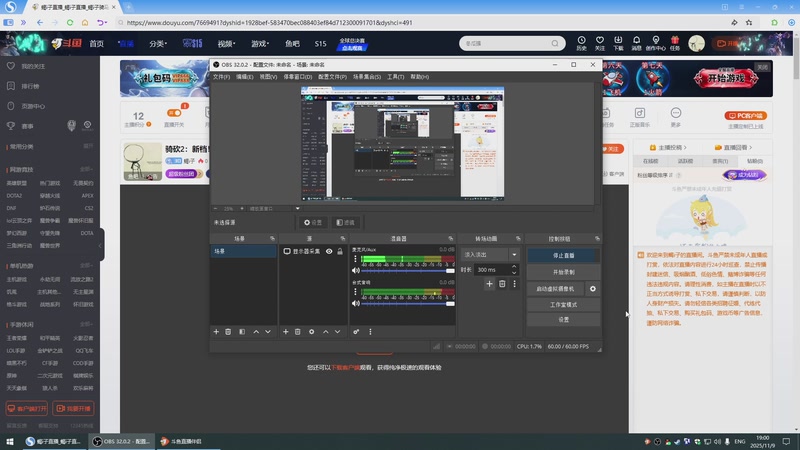Undock the scenes panel via header icon
The image size is (800, 450).
(x=272, y=239)
